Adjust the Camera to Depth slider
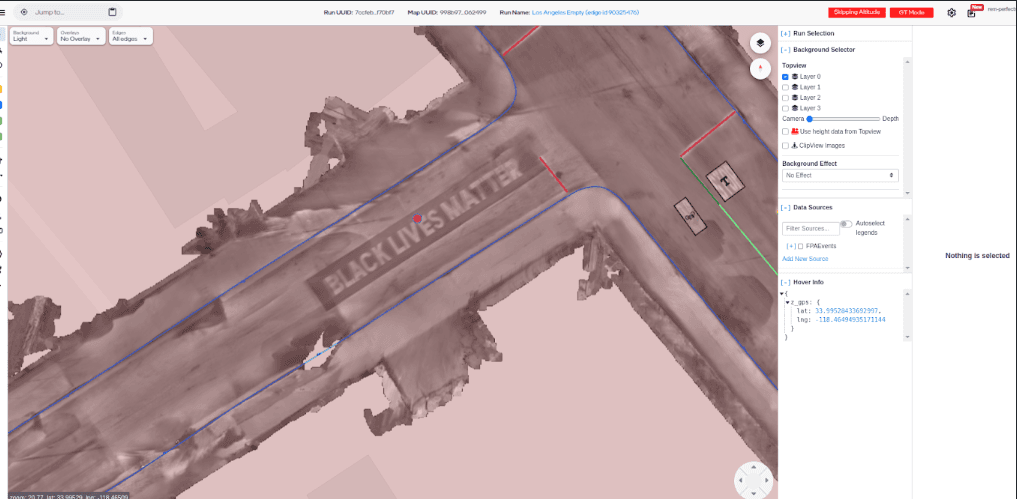The width and height of the screenshot is (1017, 499). [843, 119]
